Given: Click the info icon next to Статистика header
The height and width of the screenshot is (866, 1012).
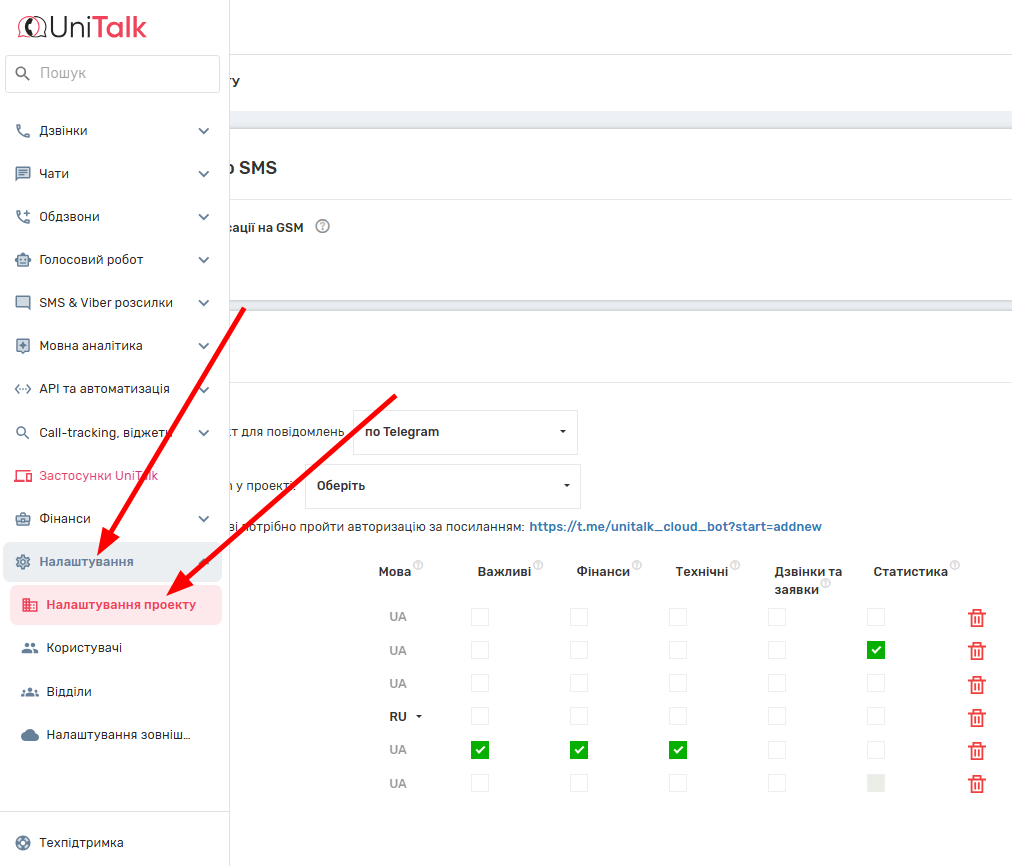Looking at the screenshot, I should [x=955, y=566].
